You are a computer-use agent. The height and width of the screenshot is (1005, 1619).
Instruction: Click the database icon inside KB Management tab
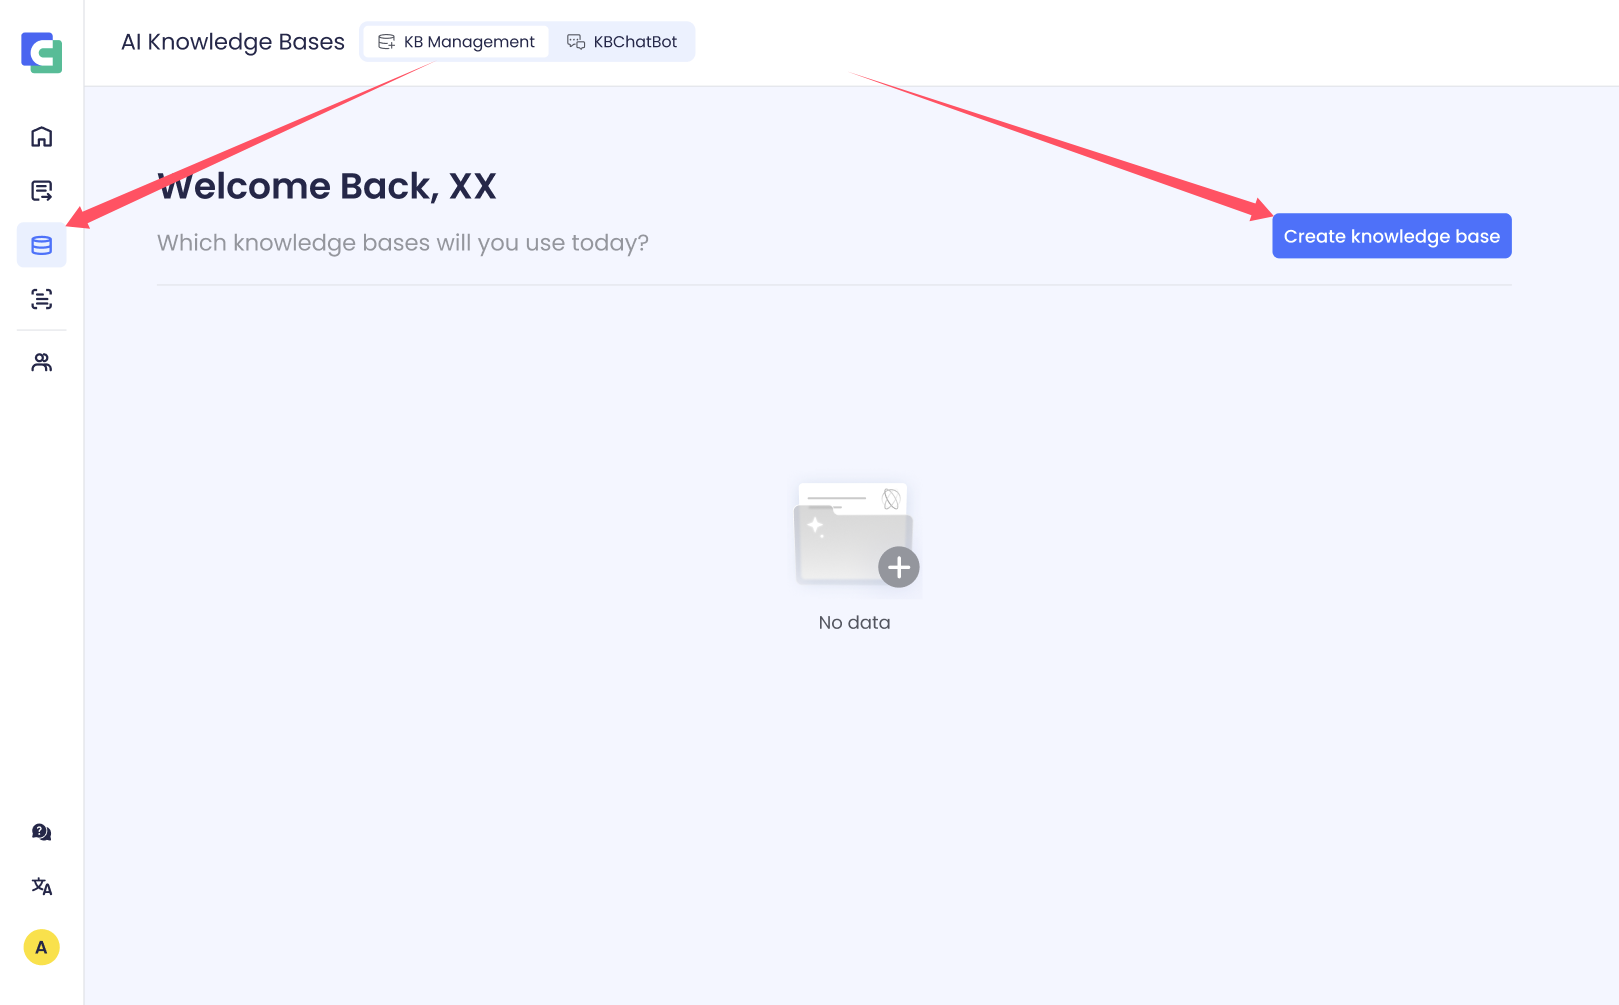tap(386, 42)
